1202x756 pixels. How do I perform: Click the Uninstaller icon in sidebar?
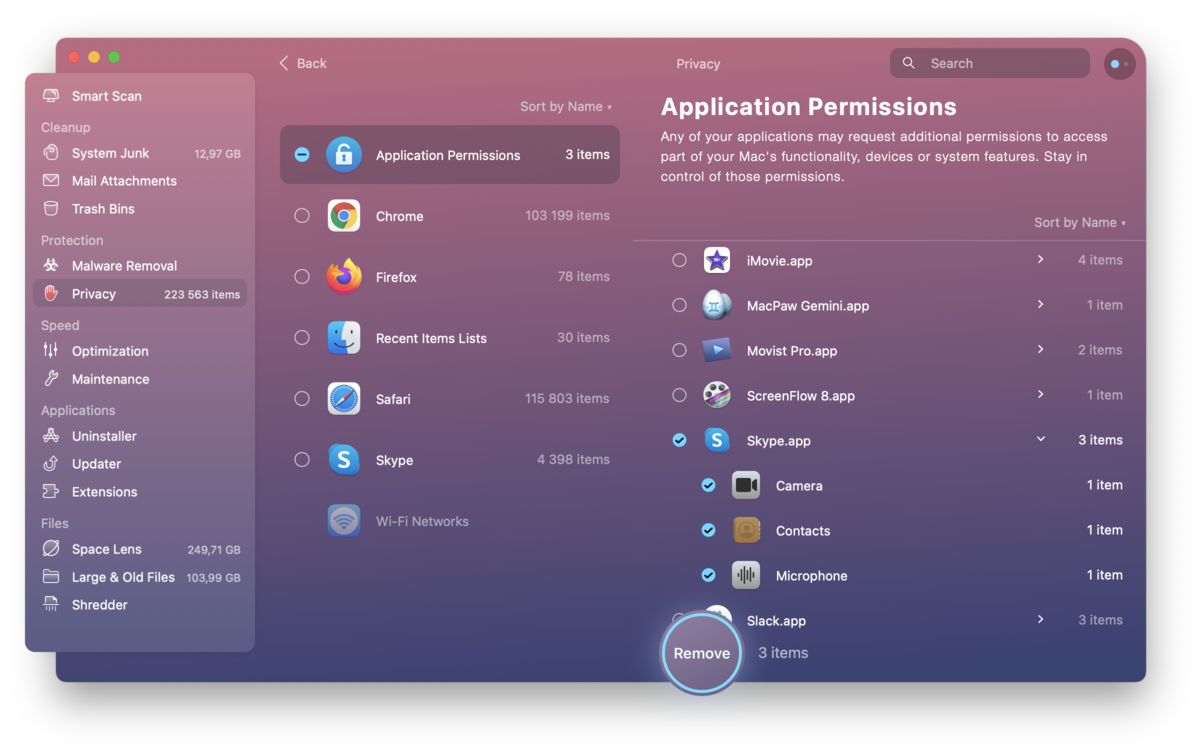51,436
